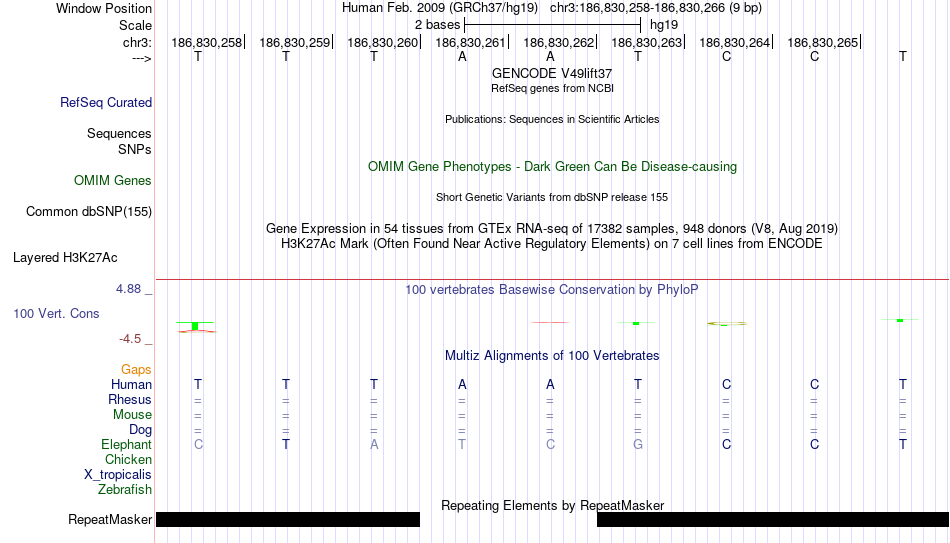Select the Human species label
The height and width of the screenshot is (543, 950).
click(x=131, y=385)
